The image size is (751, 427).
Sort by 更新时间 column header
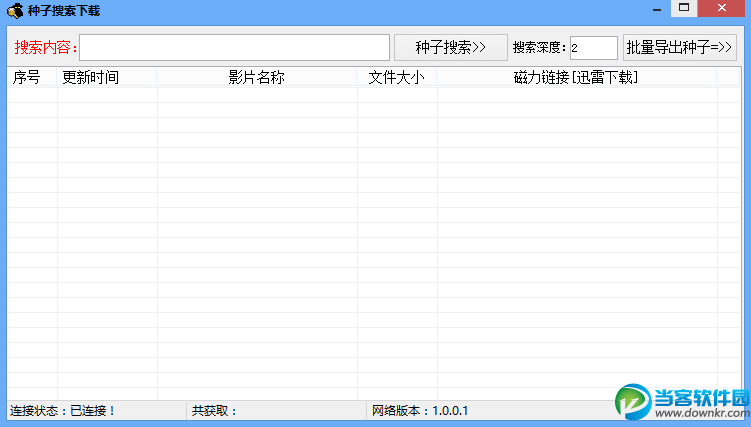pos(107,77)
